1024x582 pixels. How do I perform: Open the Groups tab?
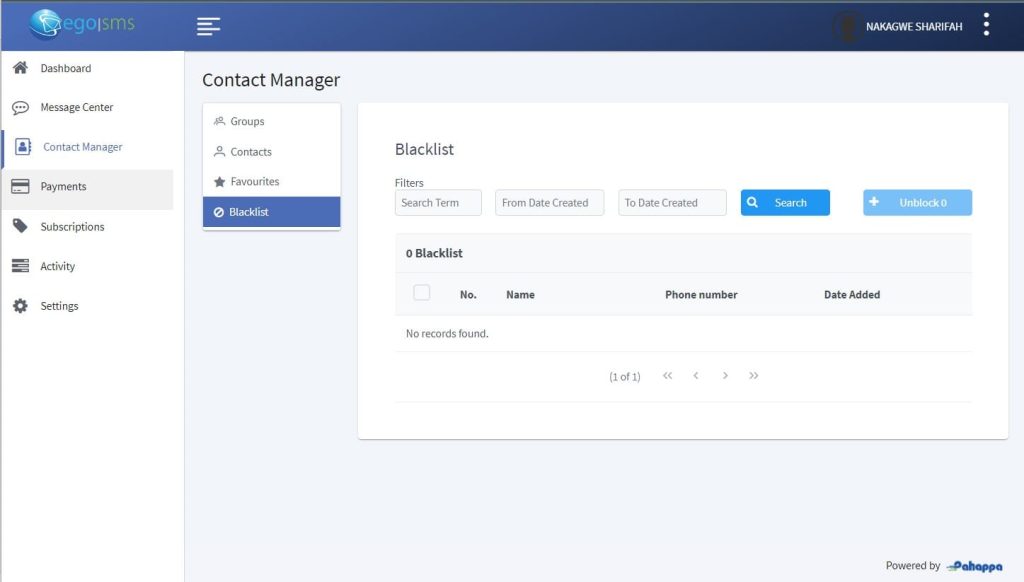pyautogui.click(x=247, y=121)
